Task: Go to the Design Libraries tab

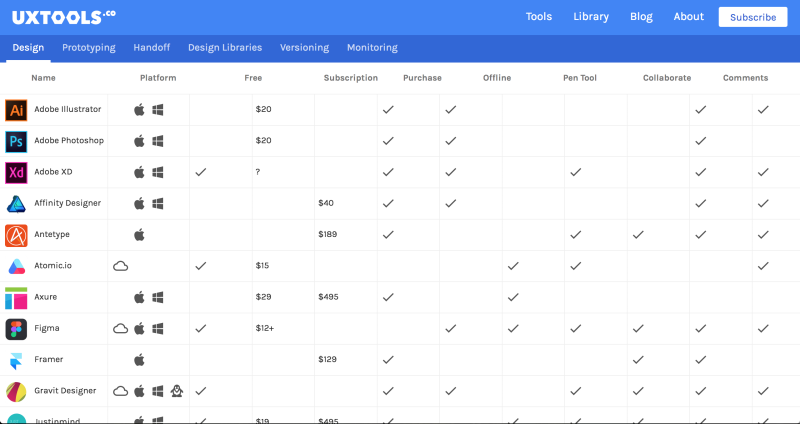Action: coord(225,48)
